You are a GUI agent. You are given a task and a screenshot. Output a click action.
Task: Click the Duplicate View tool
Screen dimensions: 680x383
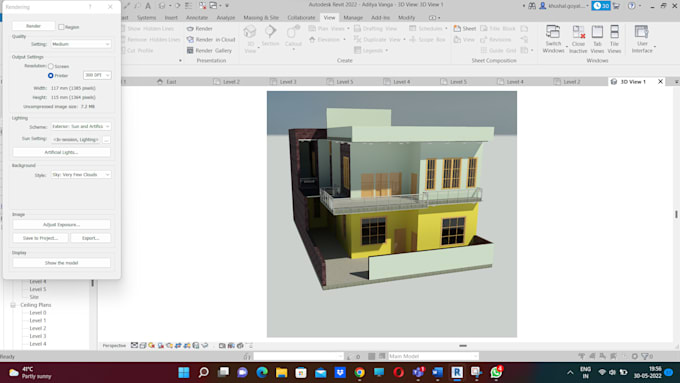coord(378,39)
